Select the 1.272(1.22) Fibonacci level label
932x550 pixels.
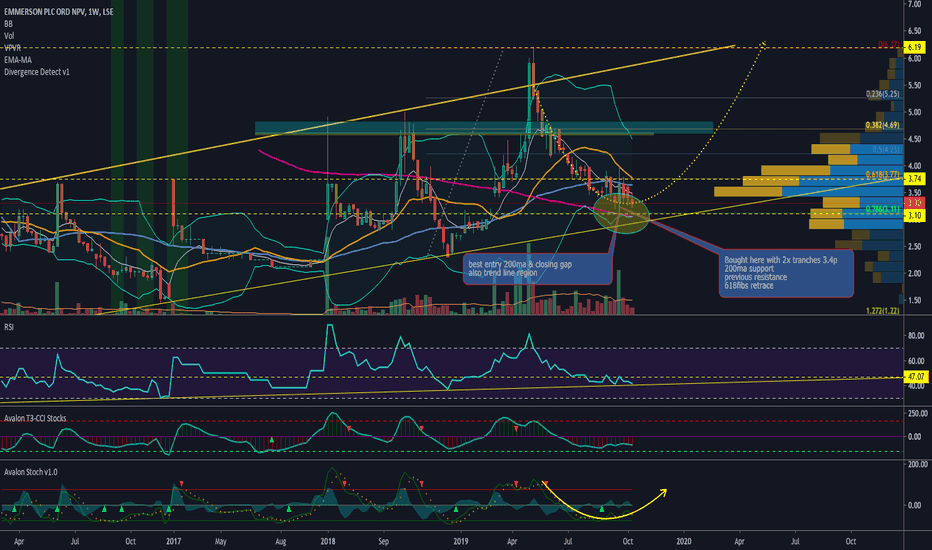click(883, 310)
